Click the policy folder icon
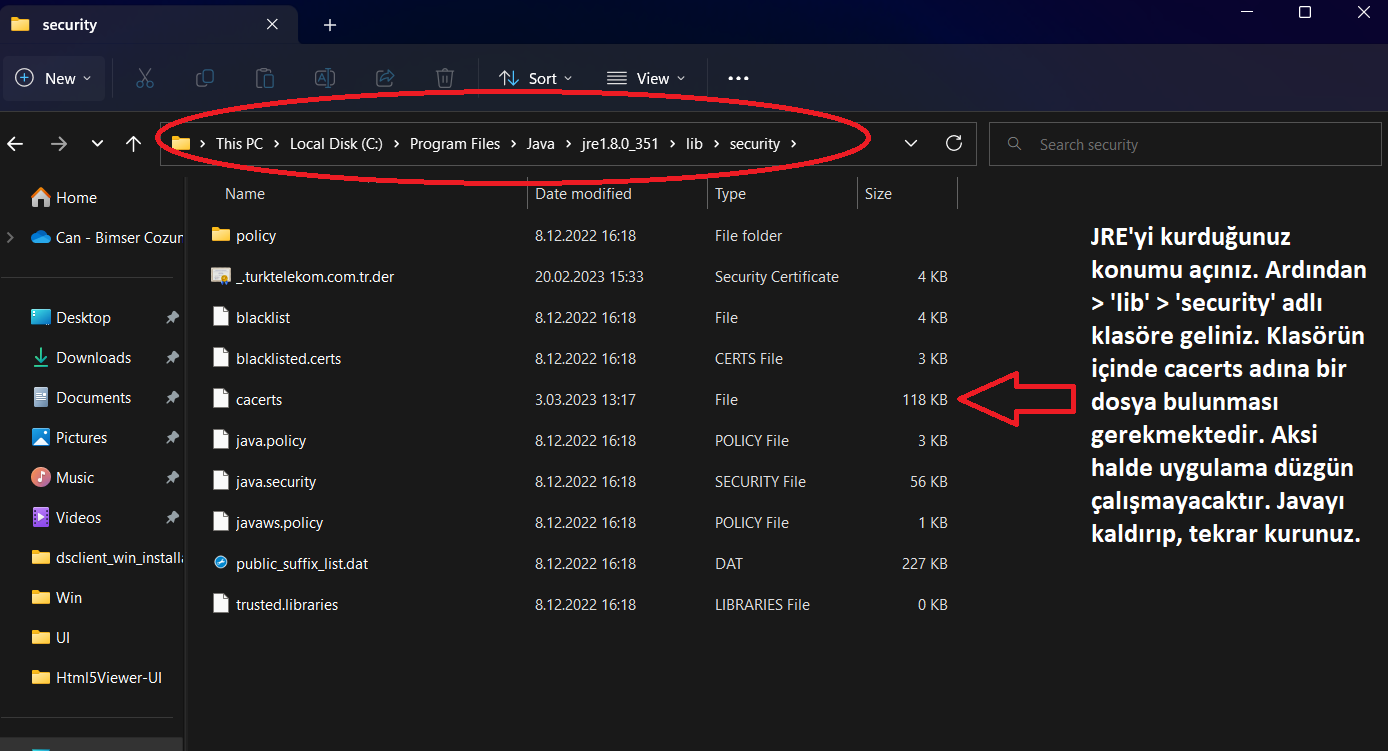 click(x=221, y=235)
